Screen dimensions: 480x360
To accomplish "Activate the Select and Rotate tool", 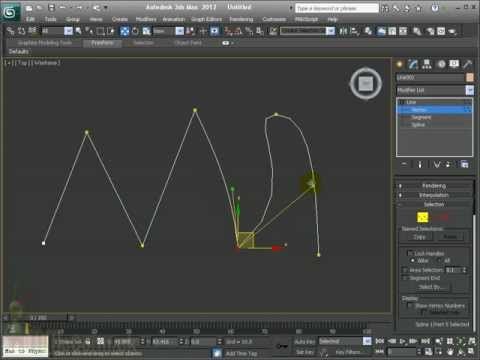I will tap(135, 31).
